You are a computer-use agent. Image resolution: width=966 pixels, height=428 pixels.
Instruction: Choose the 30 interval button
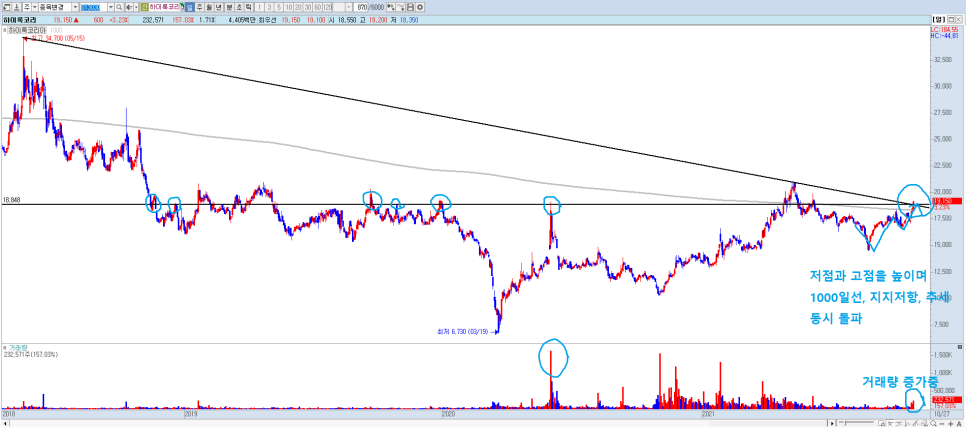pyautogui.click(x=308, y=7)
